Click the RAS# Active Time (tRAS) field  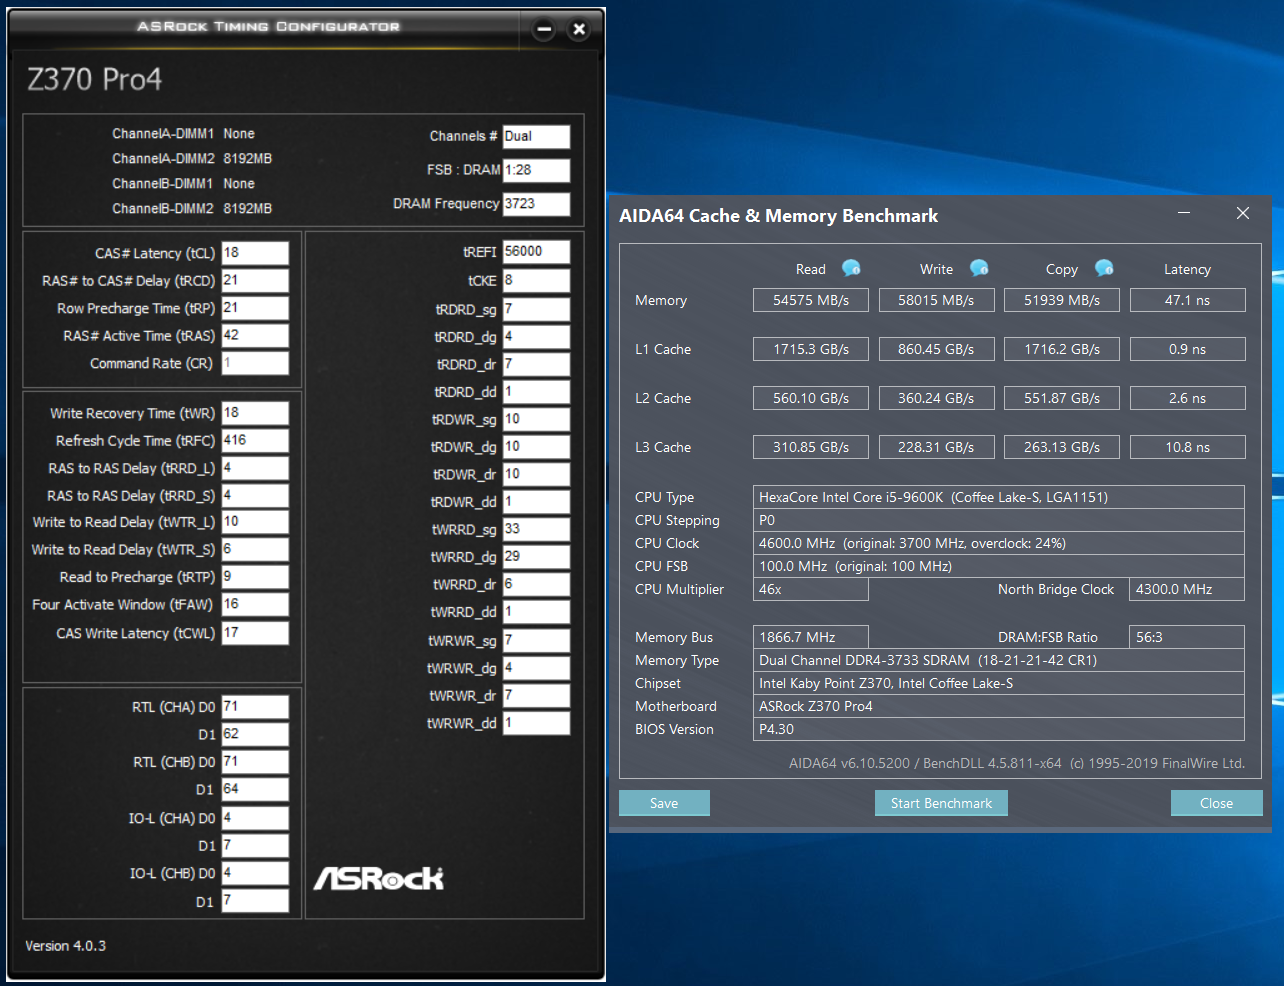tap(255, 336)
